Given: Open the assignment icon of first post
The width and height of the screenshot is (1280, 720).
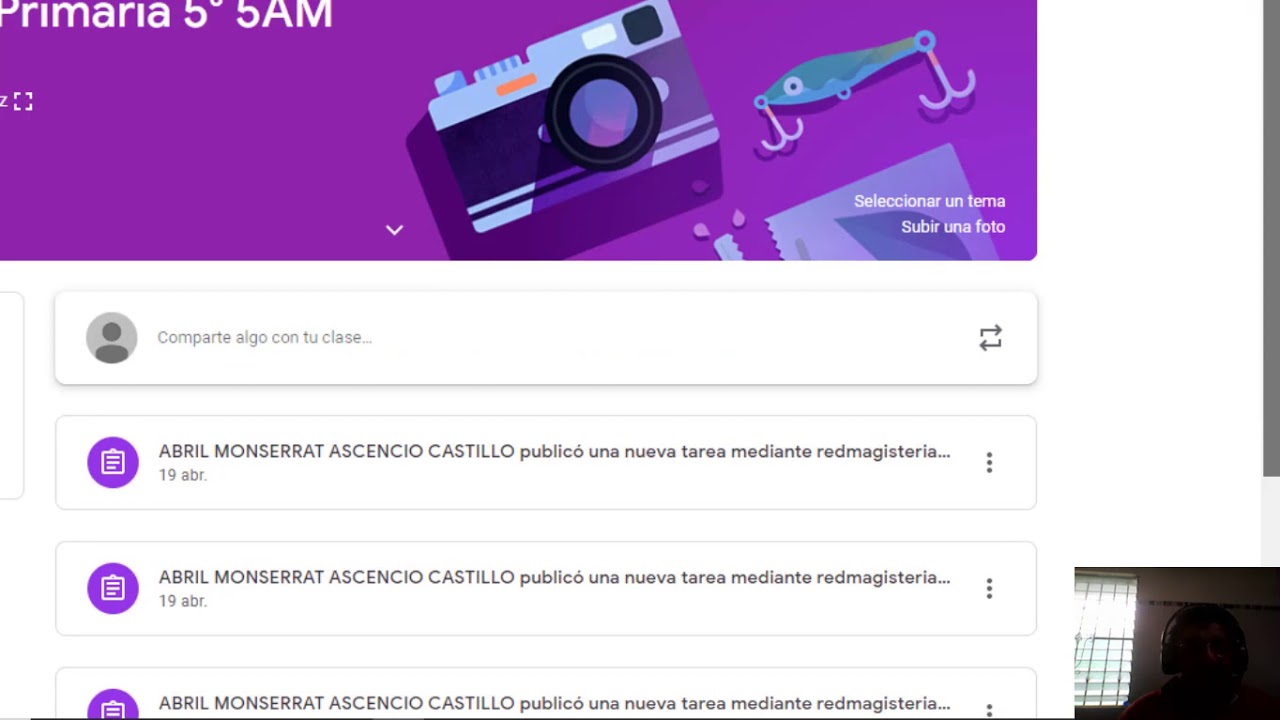Looking at the screenshot, I should (113, 462).
